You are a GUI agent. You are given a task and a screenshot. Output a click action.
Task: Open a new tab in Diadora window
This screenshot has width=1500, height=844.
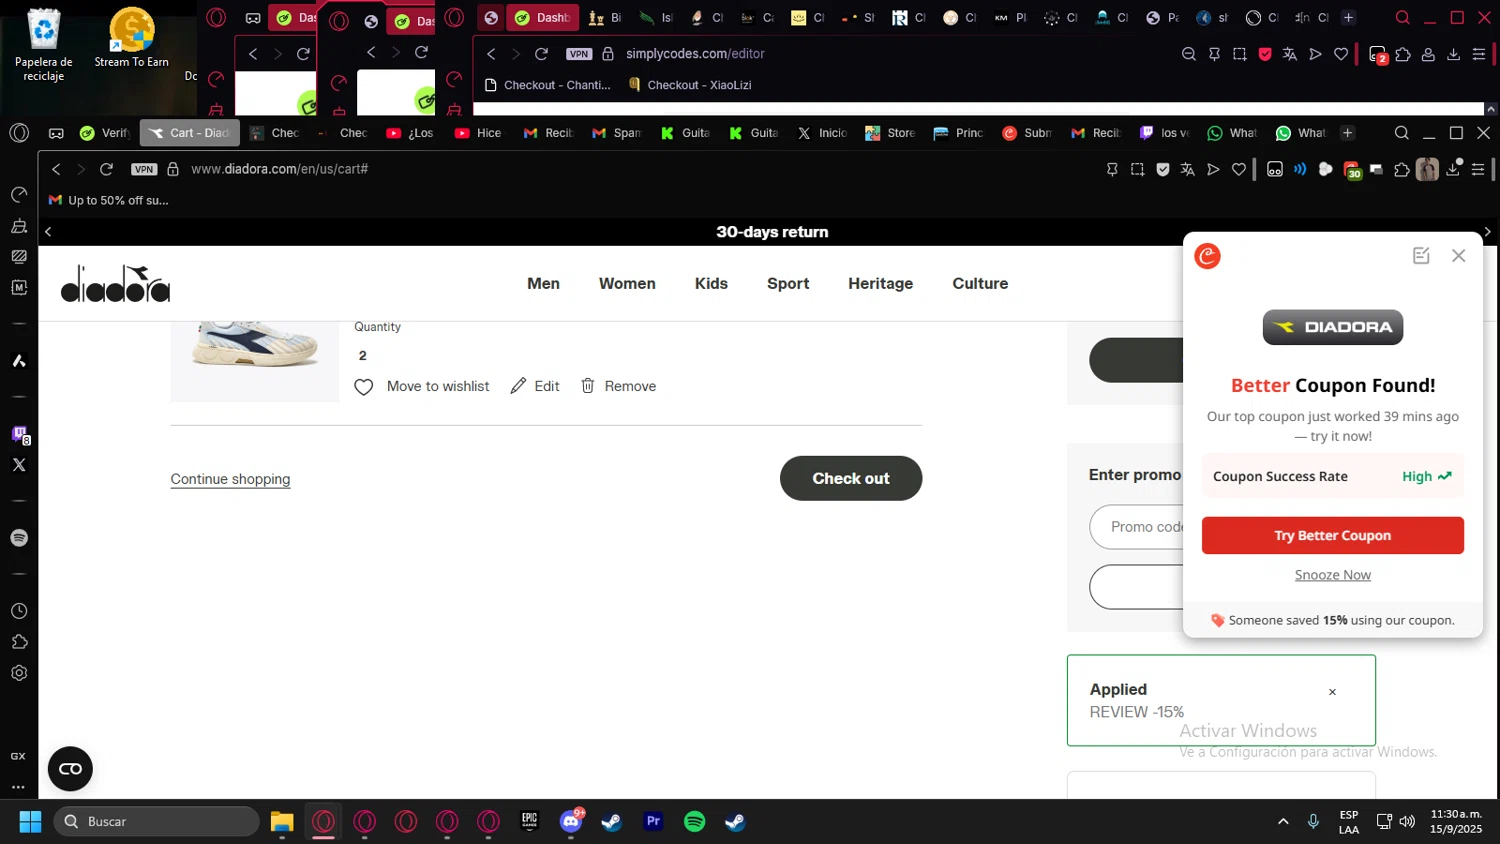coord(1347,133)
